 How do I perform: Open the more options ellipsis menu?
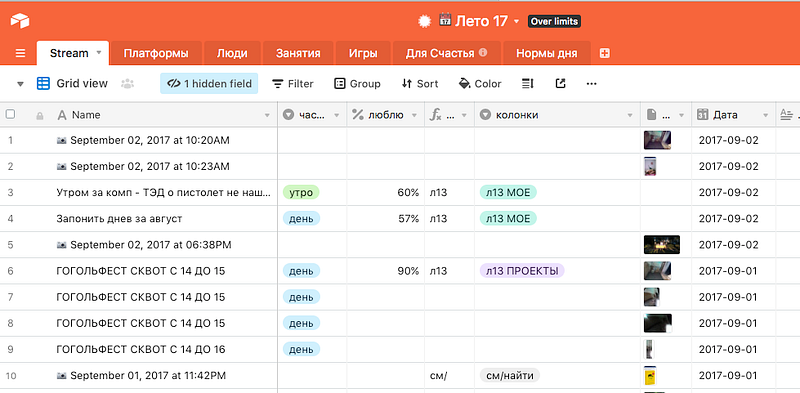591,84
